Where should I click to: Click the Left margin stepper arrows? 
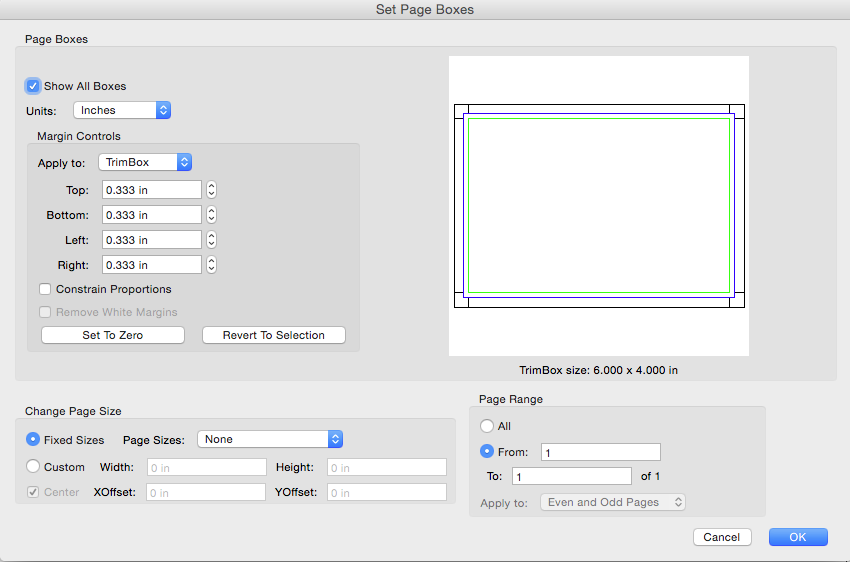[x=211, y=240]
